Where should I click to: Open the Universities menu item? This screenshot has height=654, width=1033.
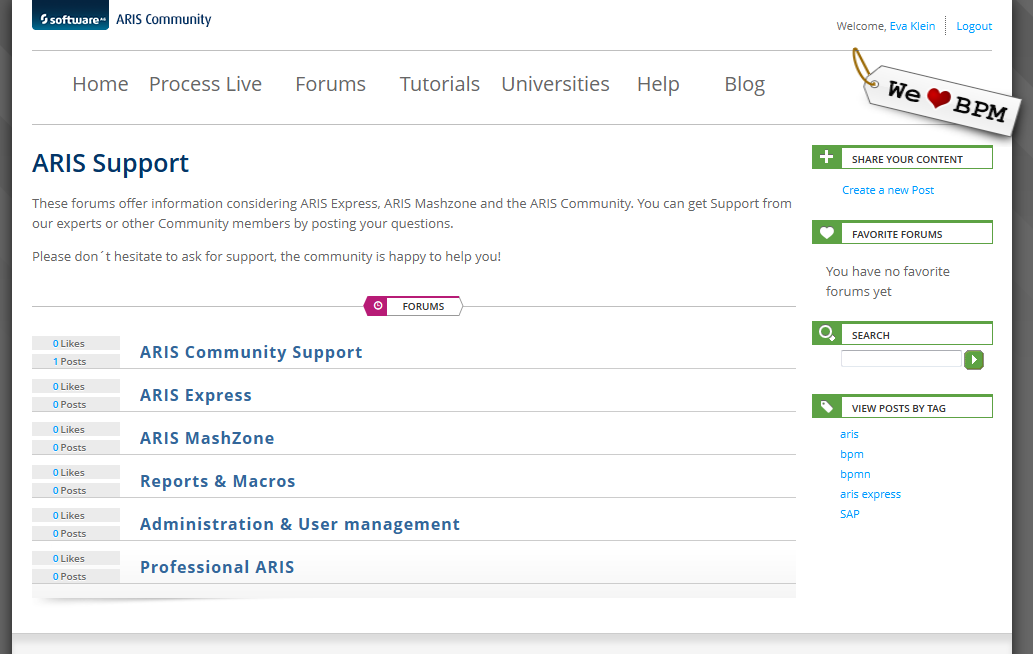pos(555,84)
